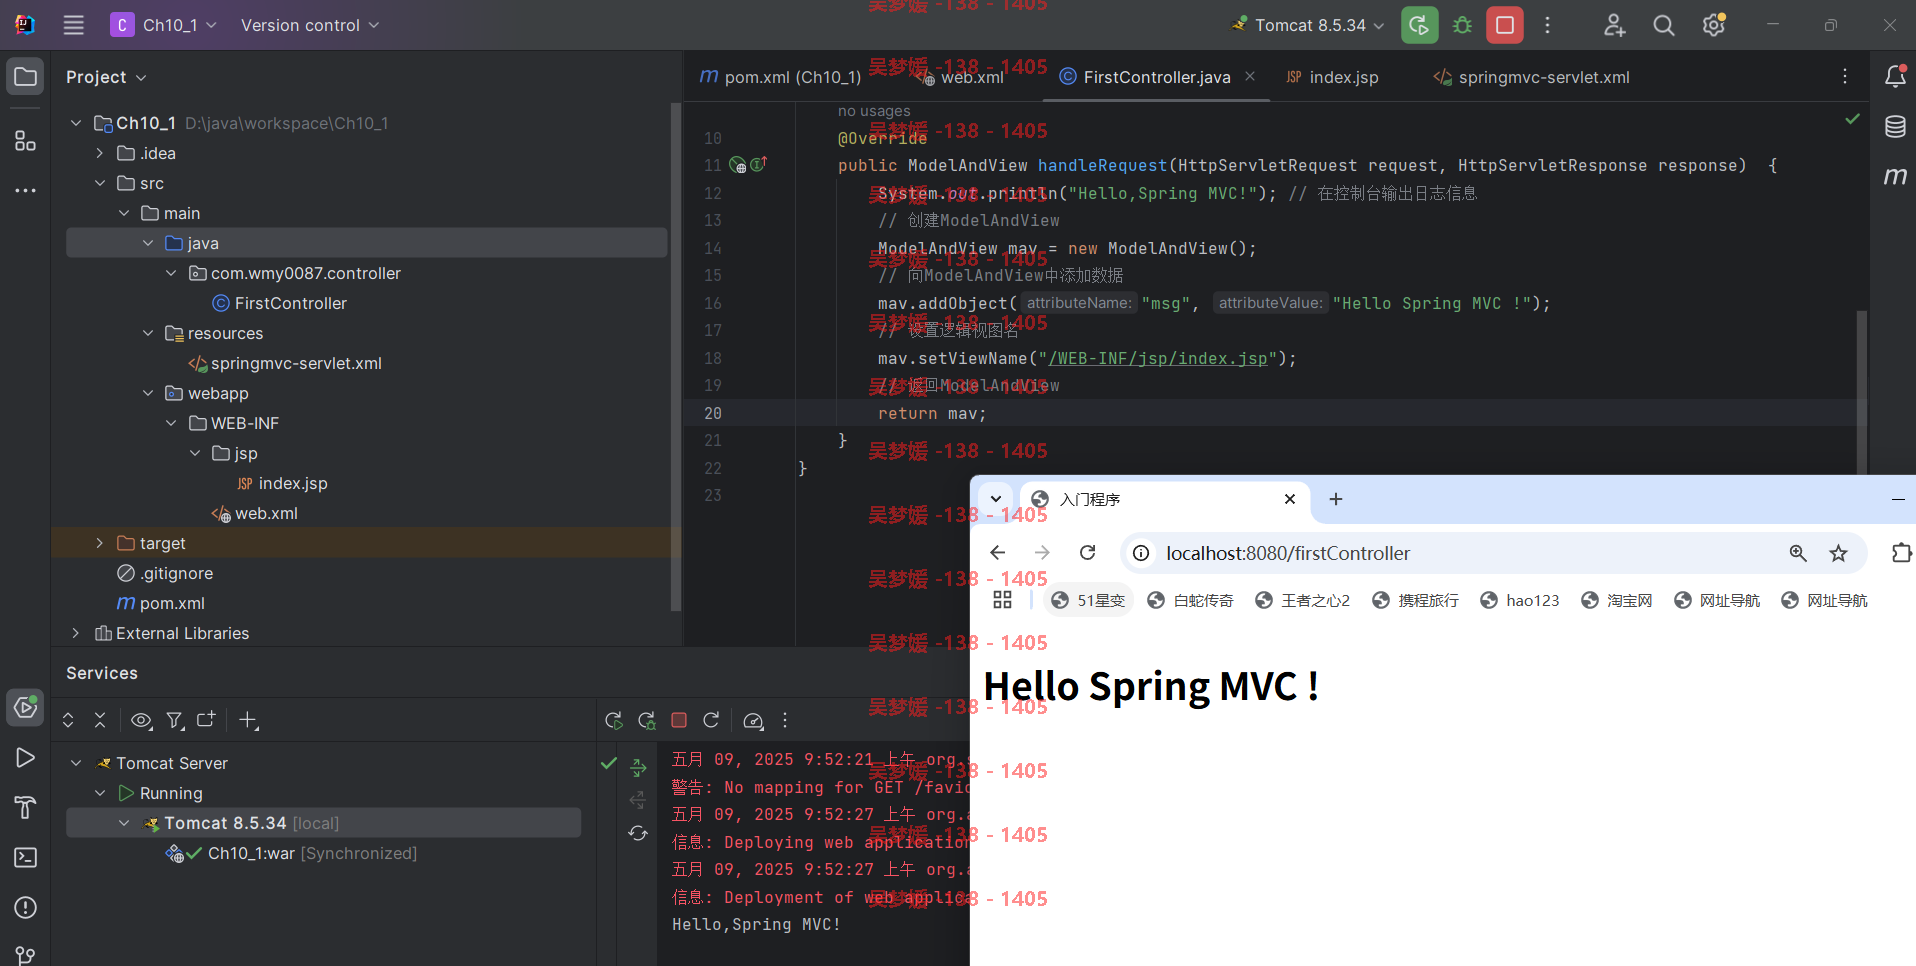
Task: Open Project view mode dropdown
Action: click(106, 77)
